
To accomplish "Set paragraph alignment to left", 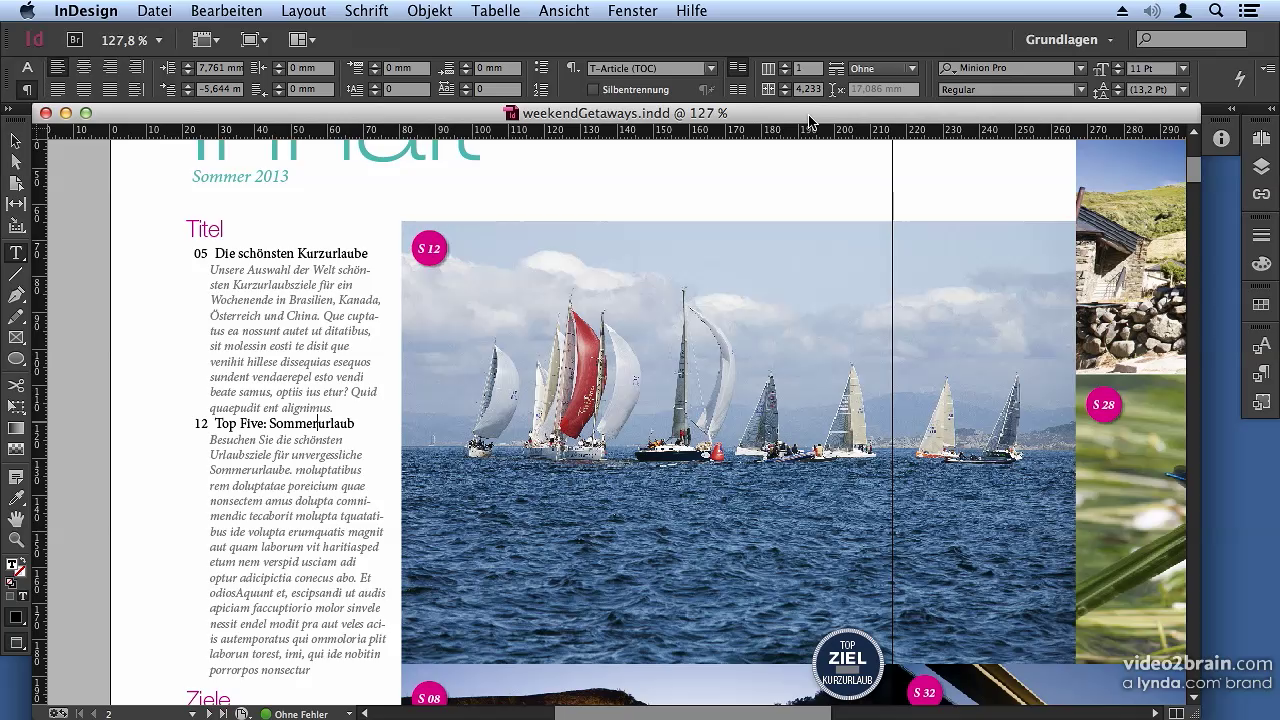I will [x=59, y=68].
